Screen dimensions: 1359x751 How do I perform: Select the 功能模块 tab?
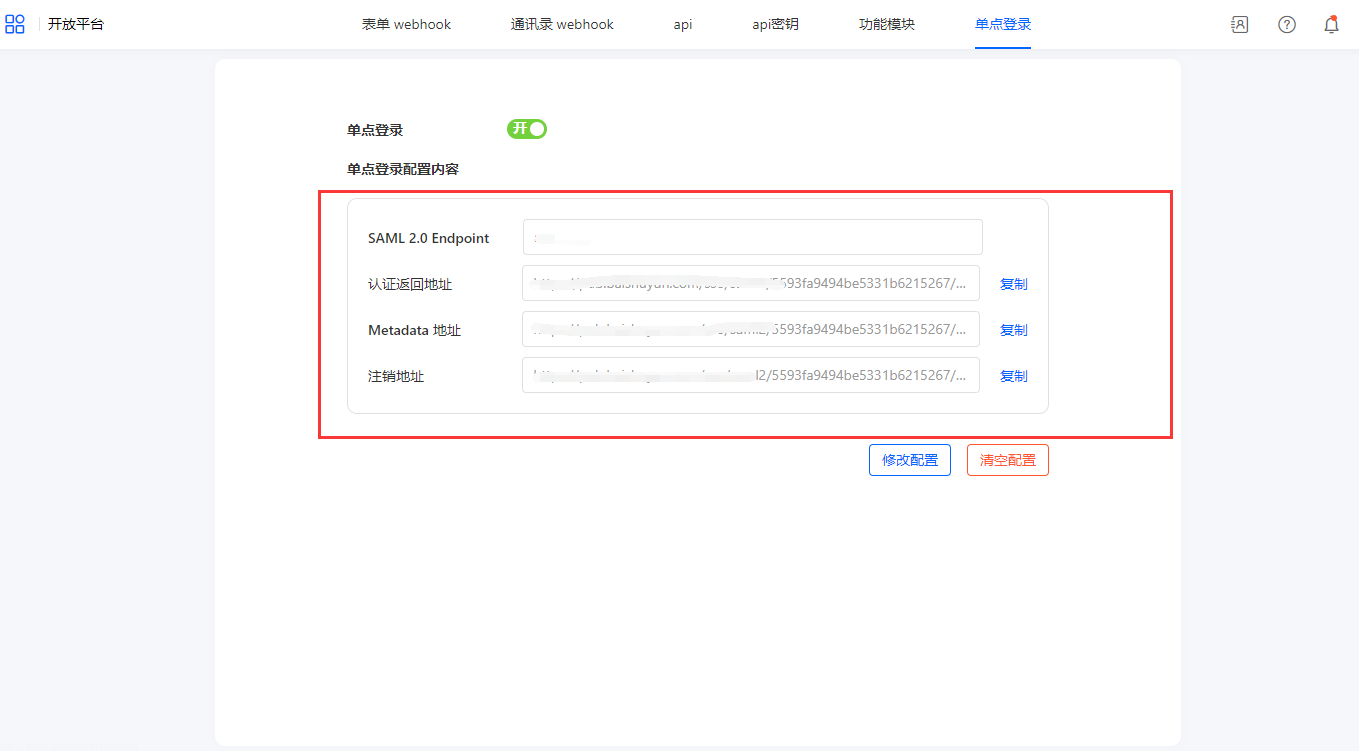point(886,24)
